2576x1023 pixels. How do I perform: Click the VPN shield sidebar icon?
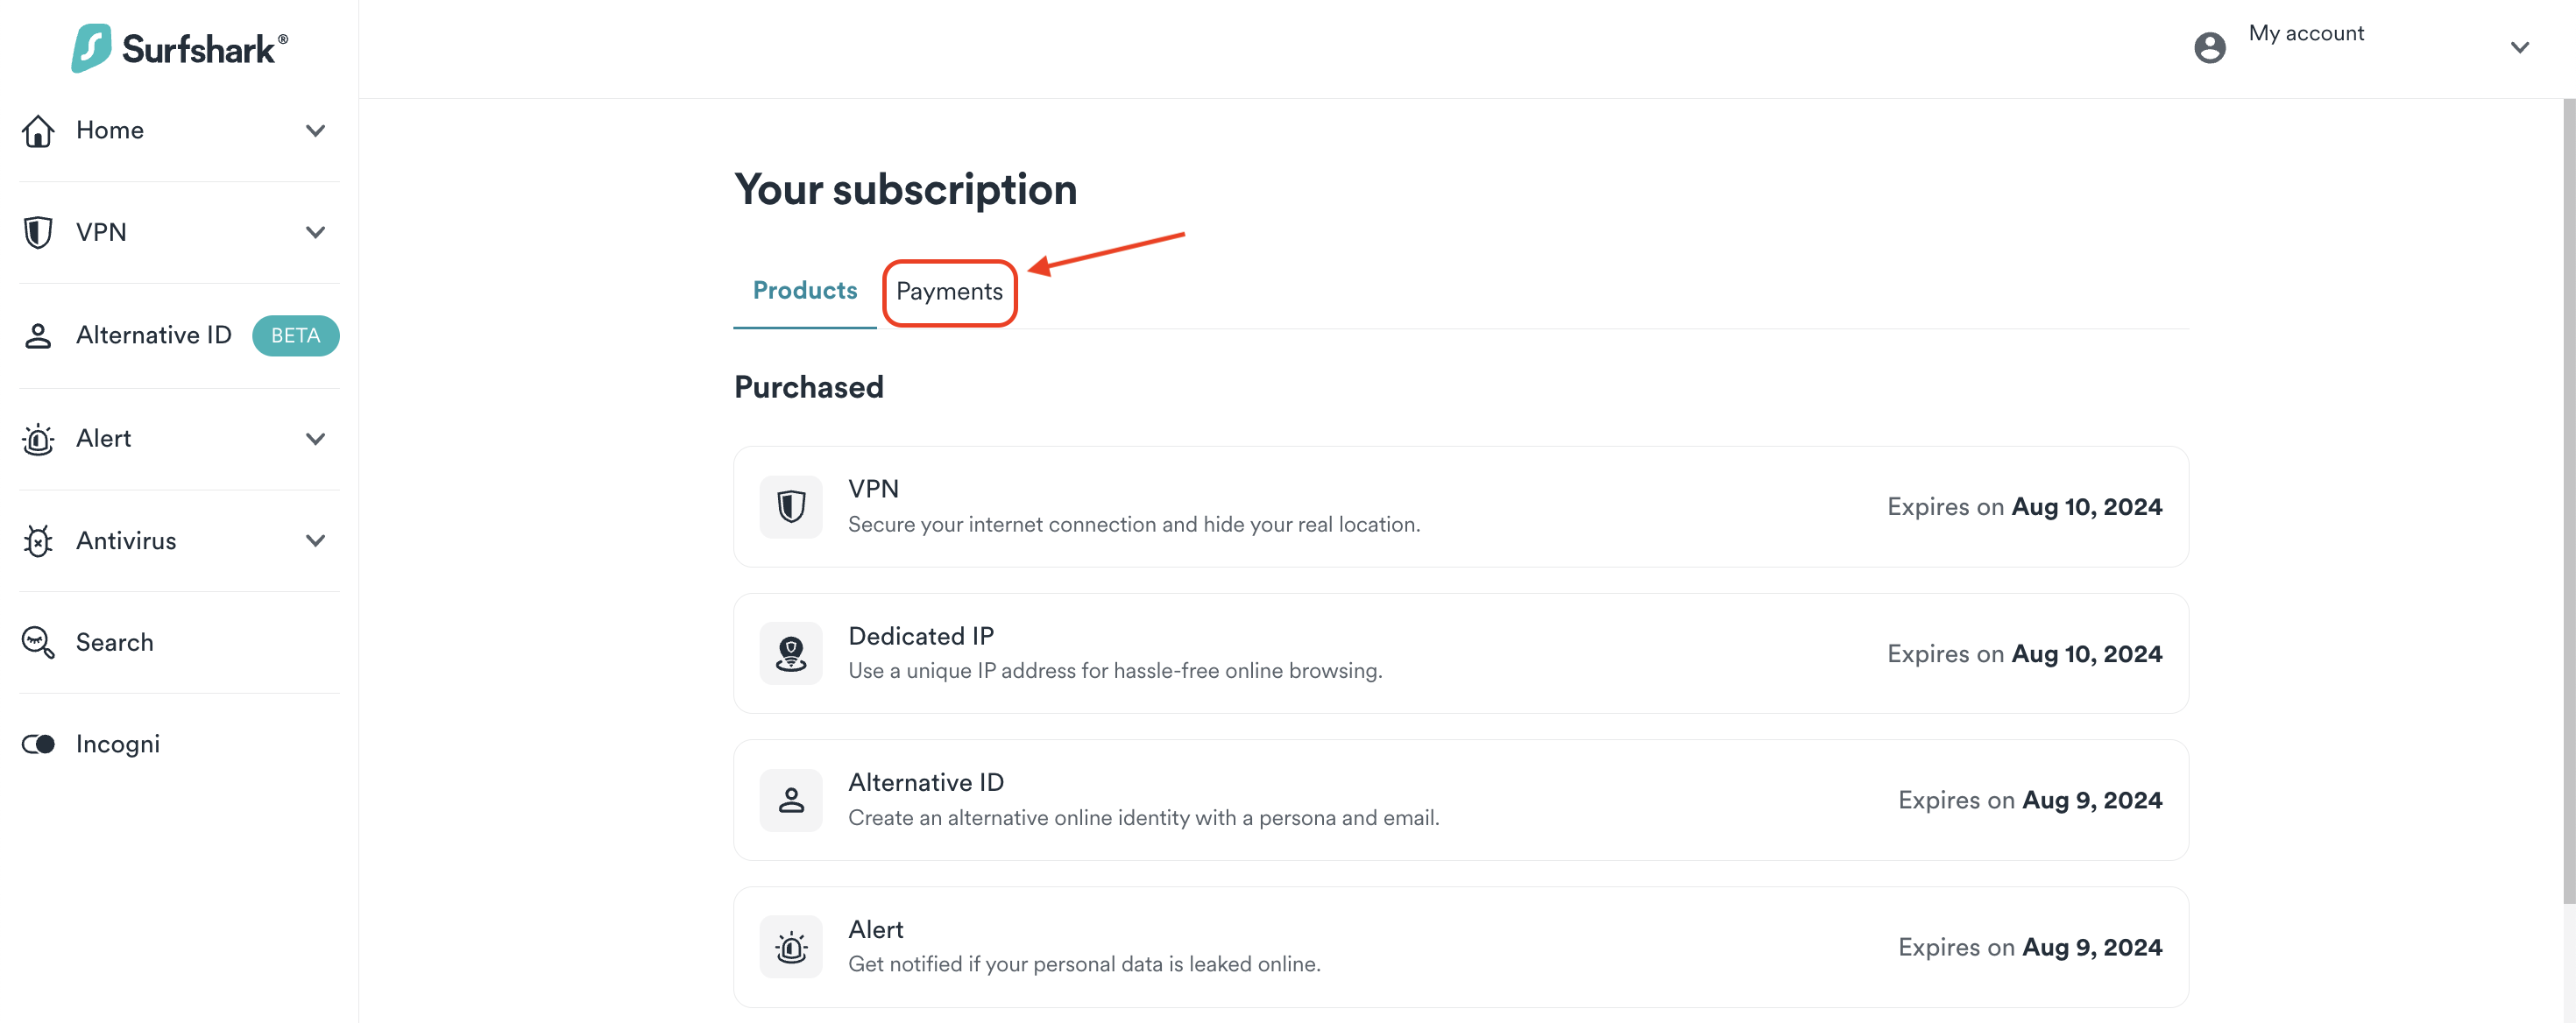[38, 233]
